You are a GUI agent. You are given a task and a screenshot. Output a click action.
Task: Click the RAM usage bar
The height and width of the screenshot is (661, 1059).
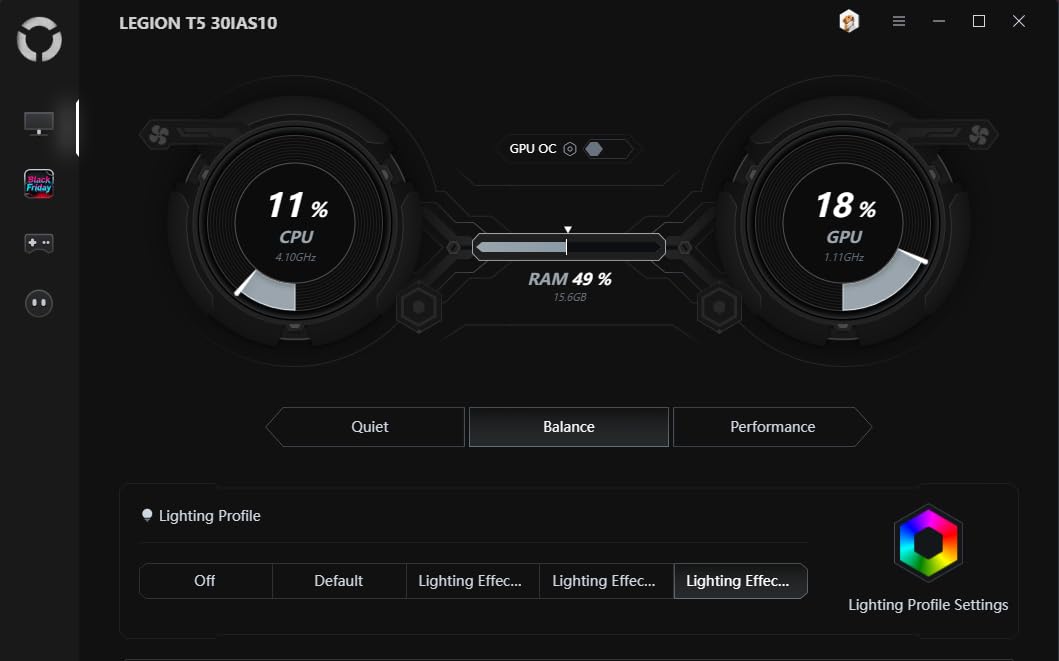pos(568,247)
